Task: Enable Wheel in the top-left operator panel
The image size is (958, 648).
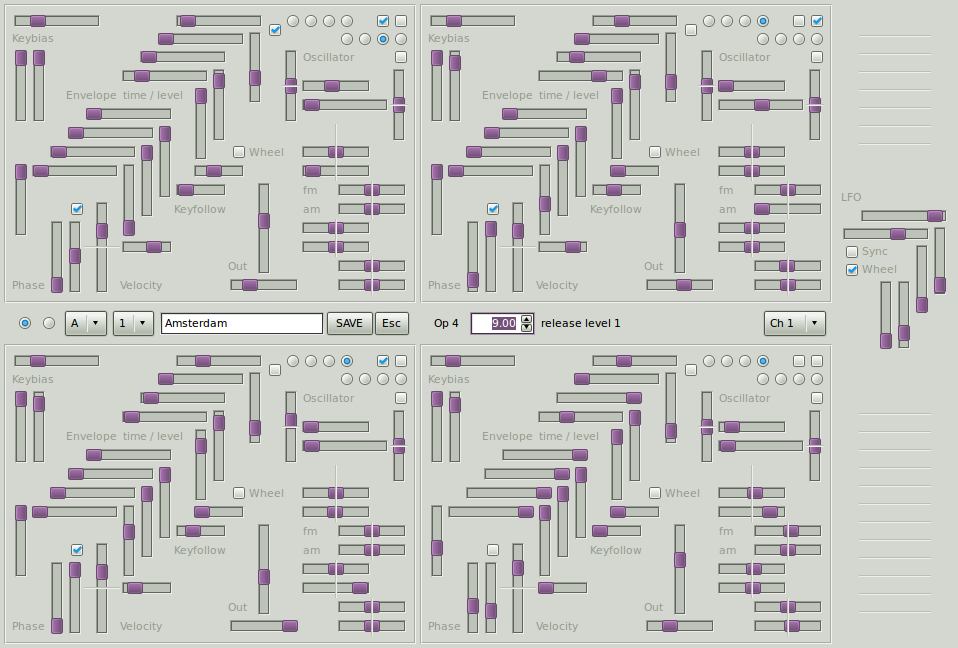Action: [x=239, y=152]
